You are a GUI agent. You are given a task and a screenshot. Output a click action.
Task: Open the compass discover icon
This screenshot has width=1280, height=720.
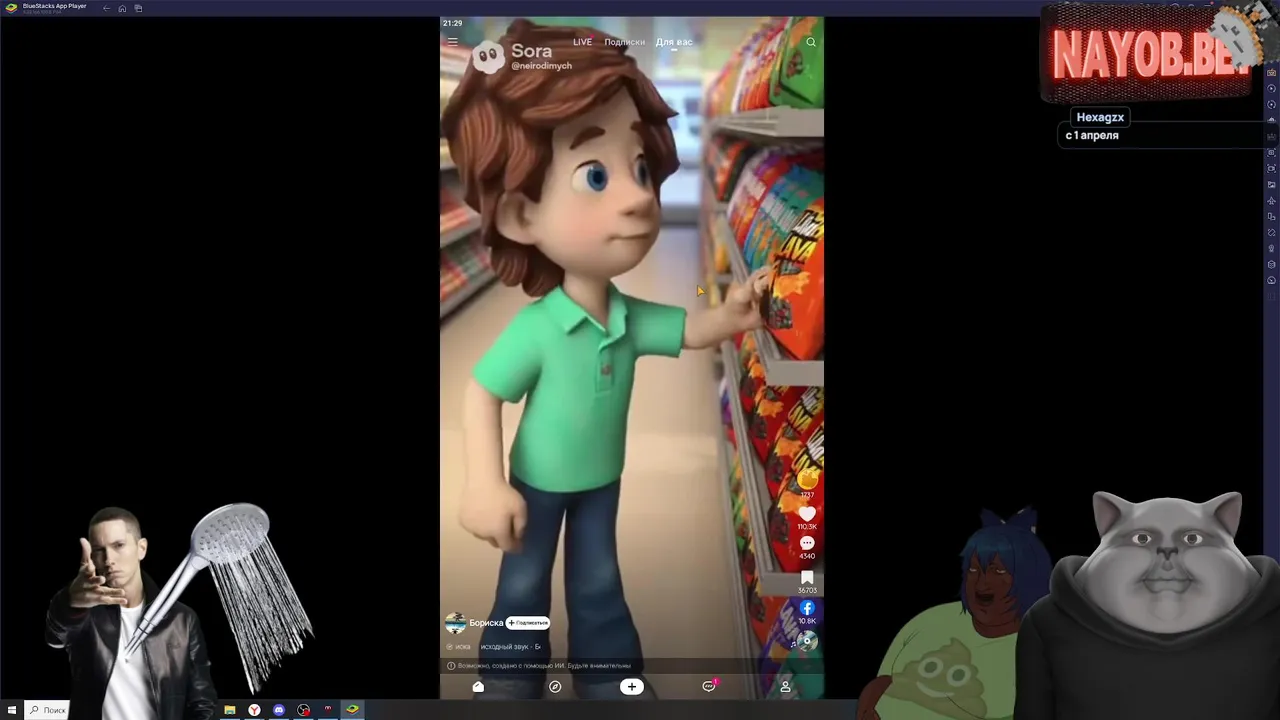point(555,686)
